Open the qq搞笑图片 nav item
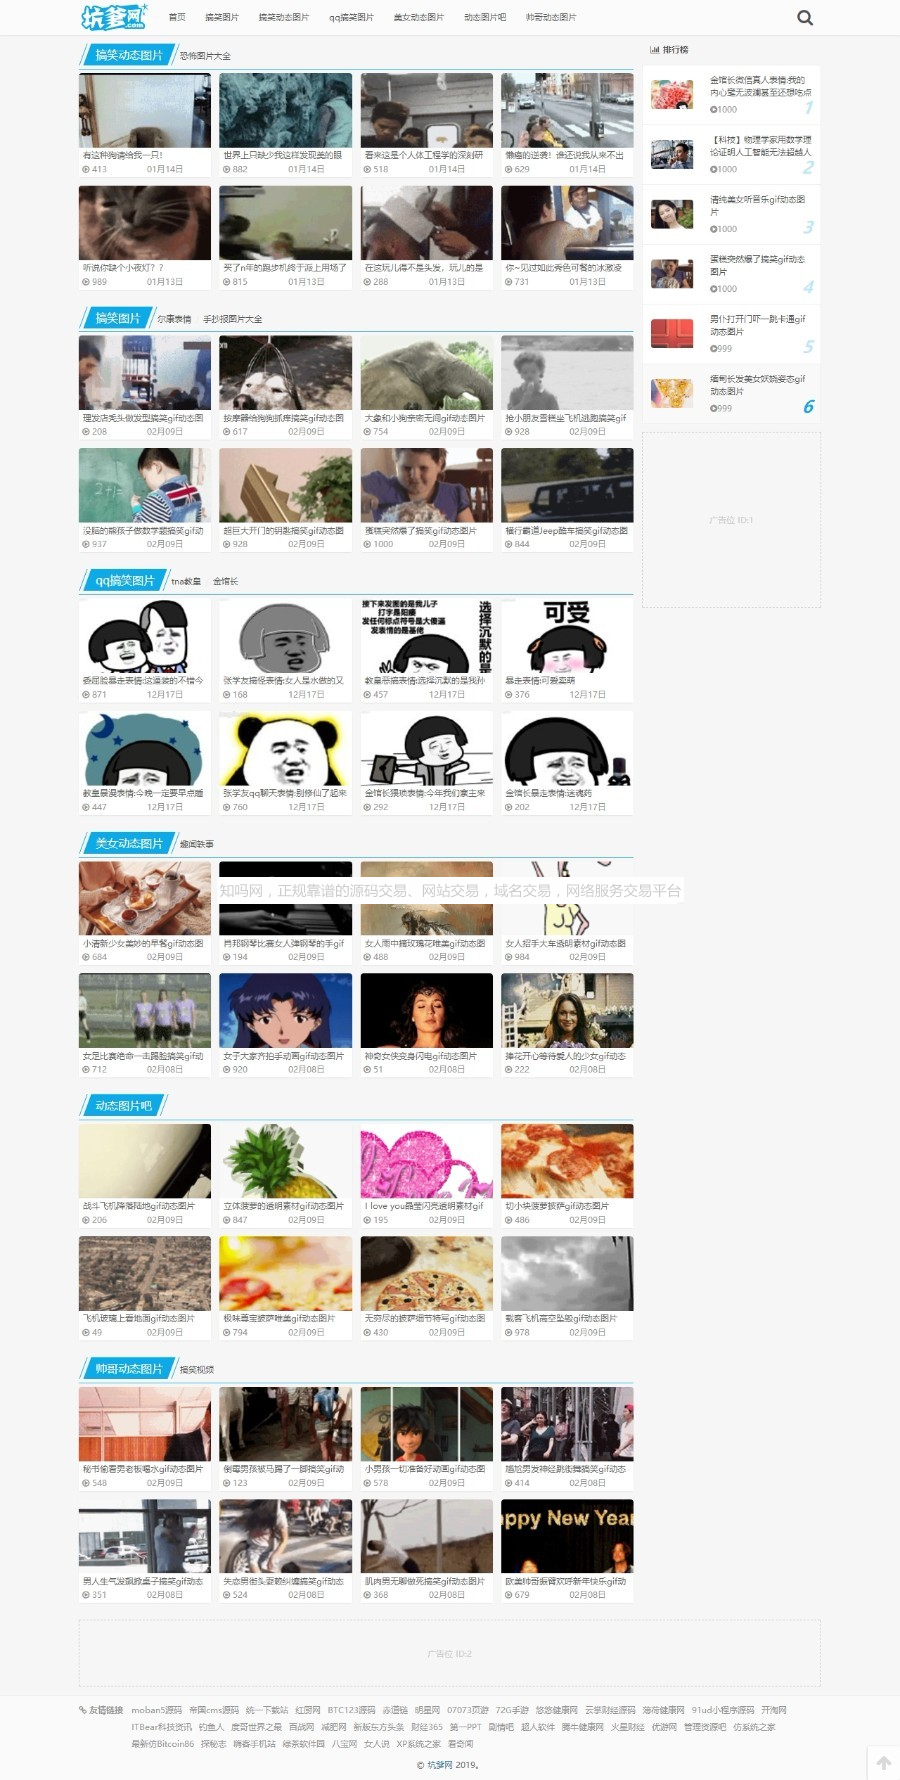Screen dimensions: 900x1780 point(351,17)
